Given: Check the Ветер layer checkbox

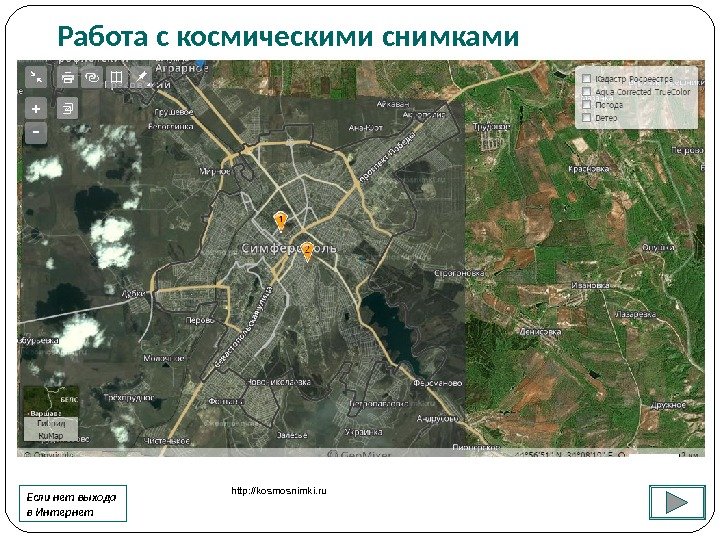Looking at the screenshot, I should pyautogui.click(x=586, y=118).
